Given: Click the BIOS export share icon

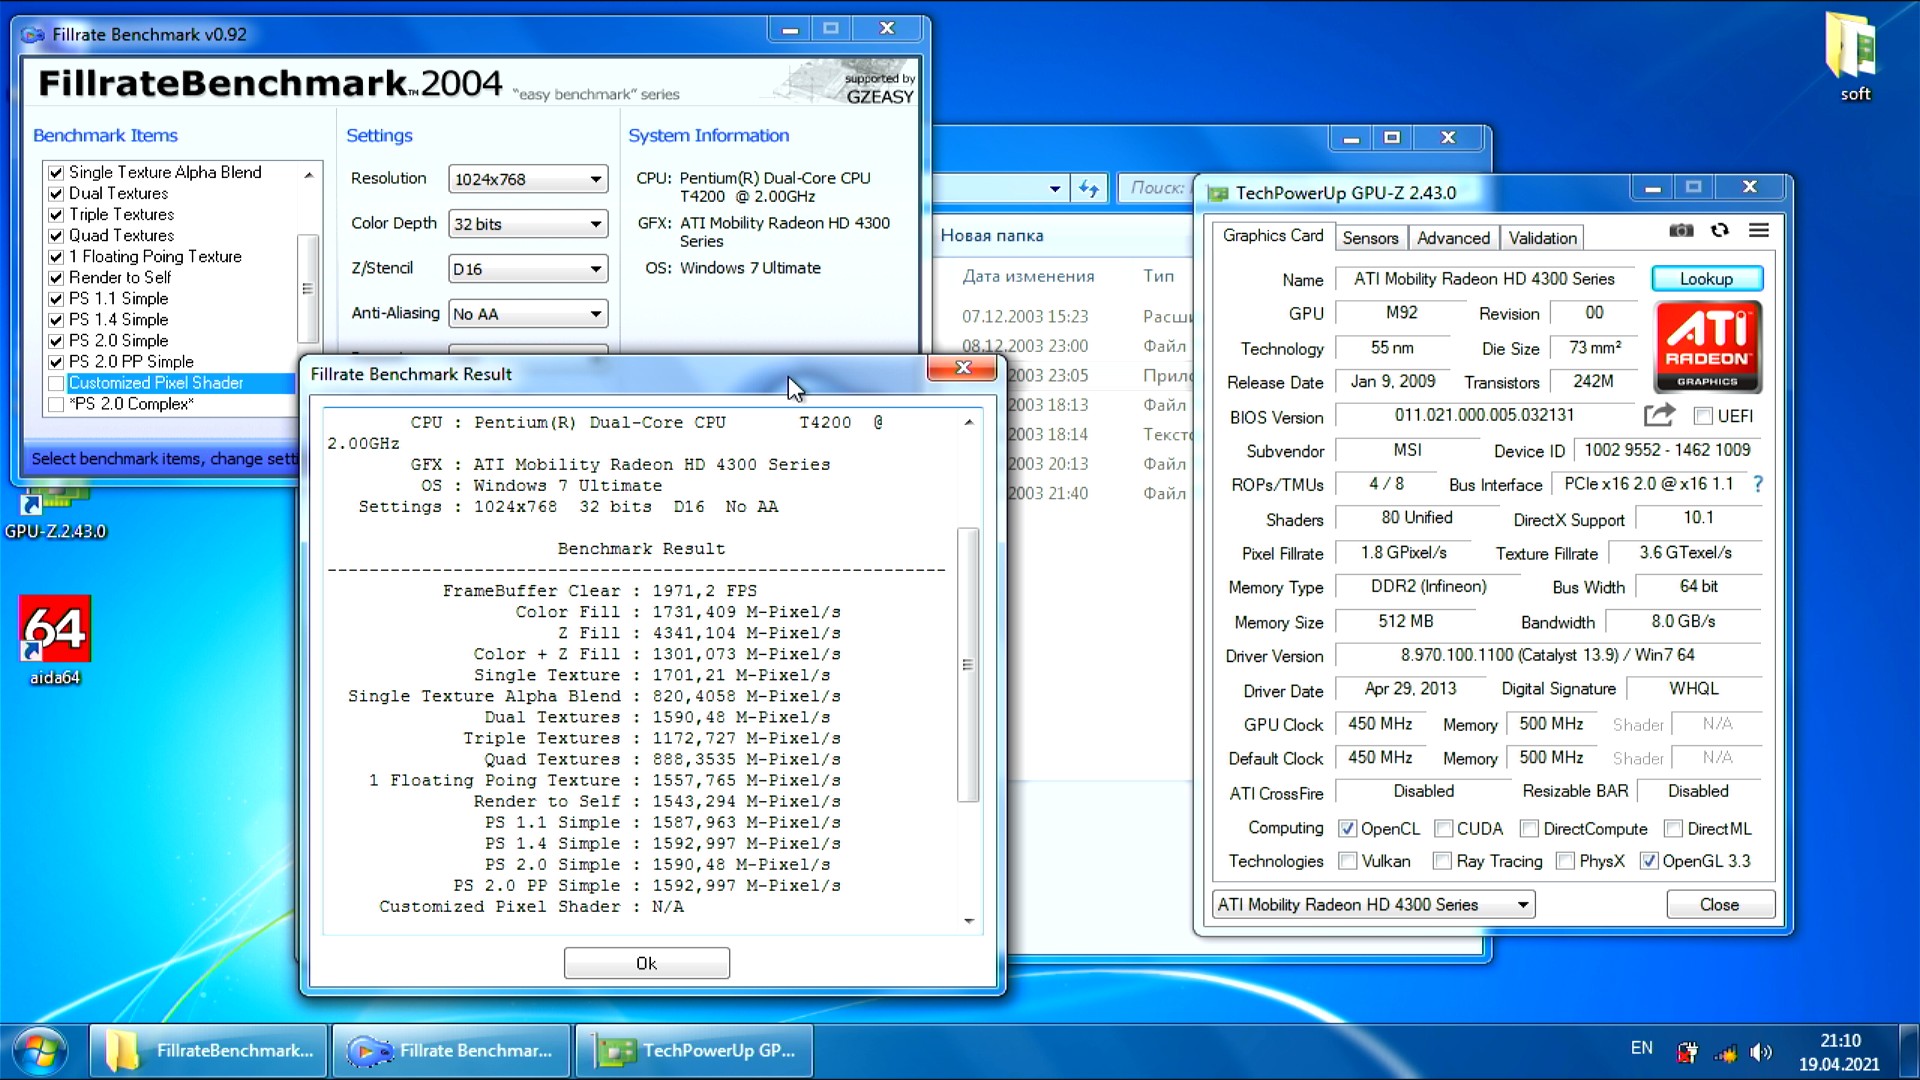Looking at the screenshot, I should (x=1659, y=415).
